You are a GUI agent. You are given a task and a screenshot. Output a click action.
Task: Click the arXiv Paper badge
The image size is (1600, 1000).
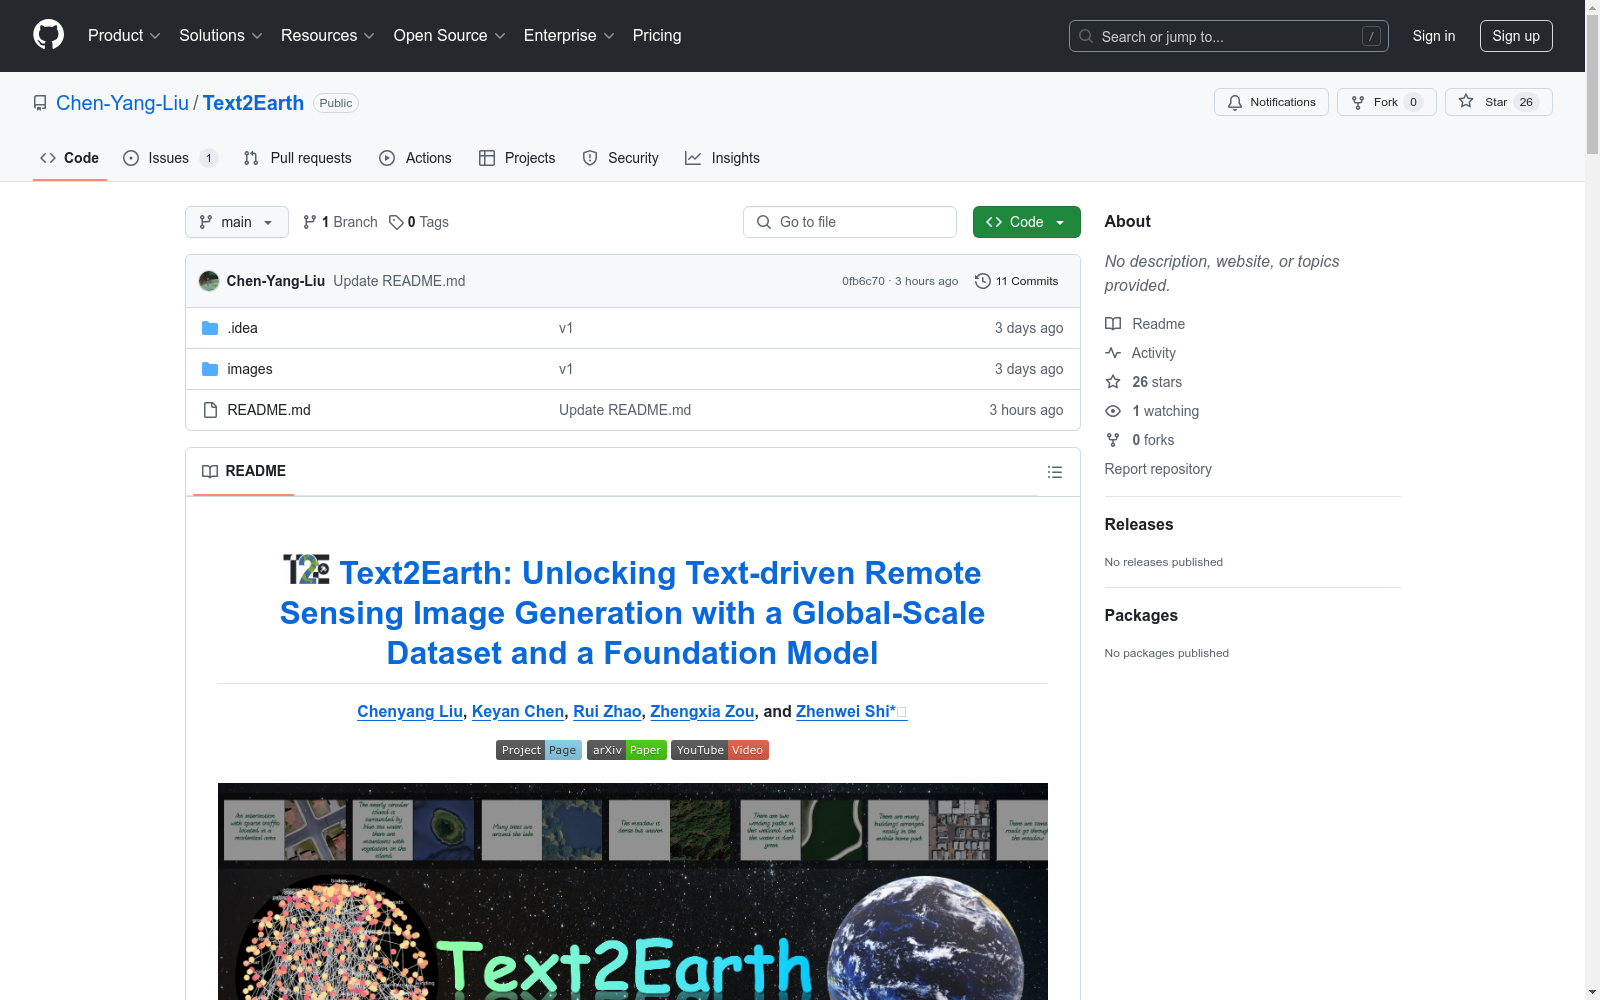coord(627,750)
